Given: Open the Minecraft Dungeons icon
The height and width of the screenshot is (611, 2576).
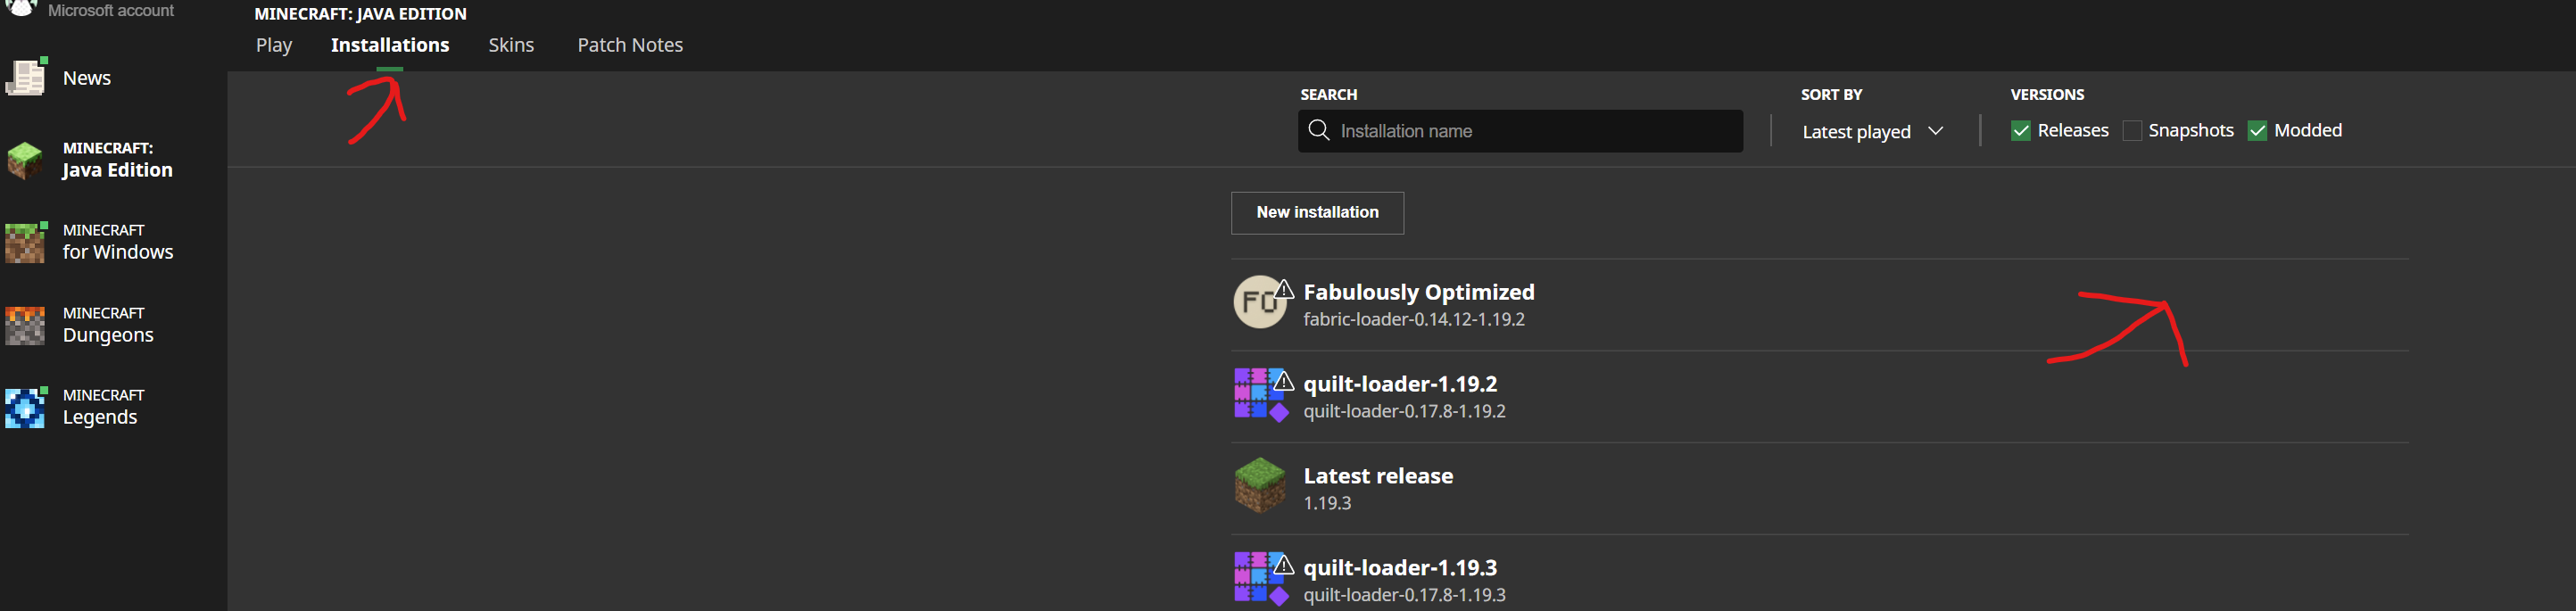Looking at the screenshot, I should click(25, 325).
